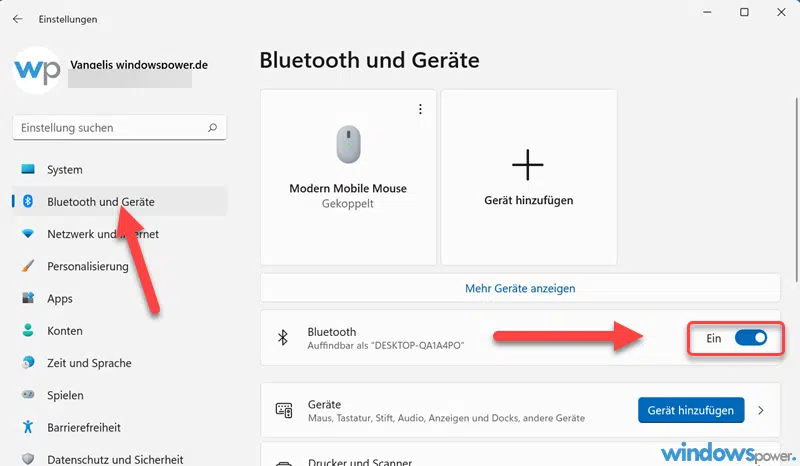Click the Einstellungen window title
Image resolution: width=800 pixels, height=466 pixels.
[x=68, y=19]
